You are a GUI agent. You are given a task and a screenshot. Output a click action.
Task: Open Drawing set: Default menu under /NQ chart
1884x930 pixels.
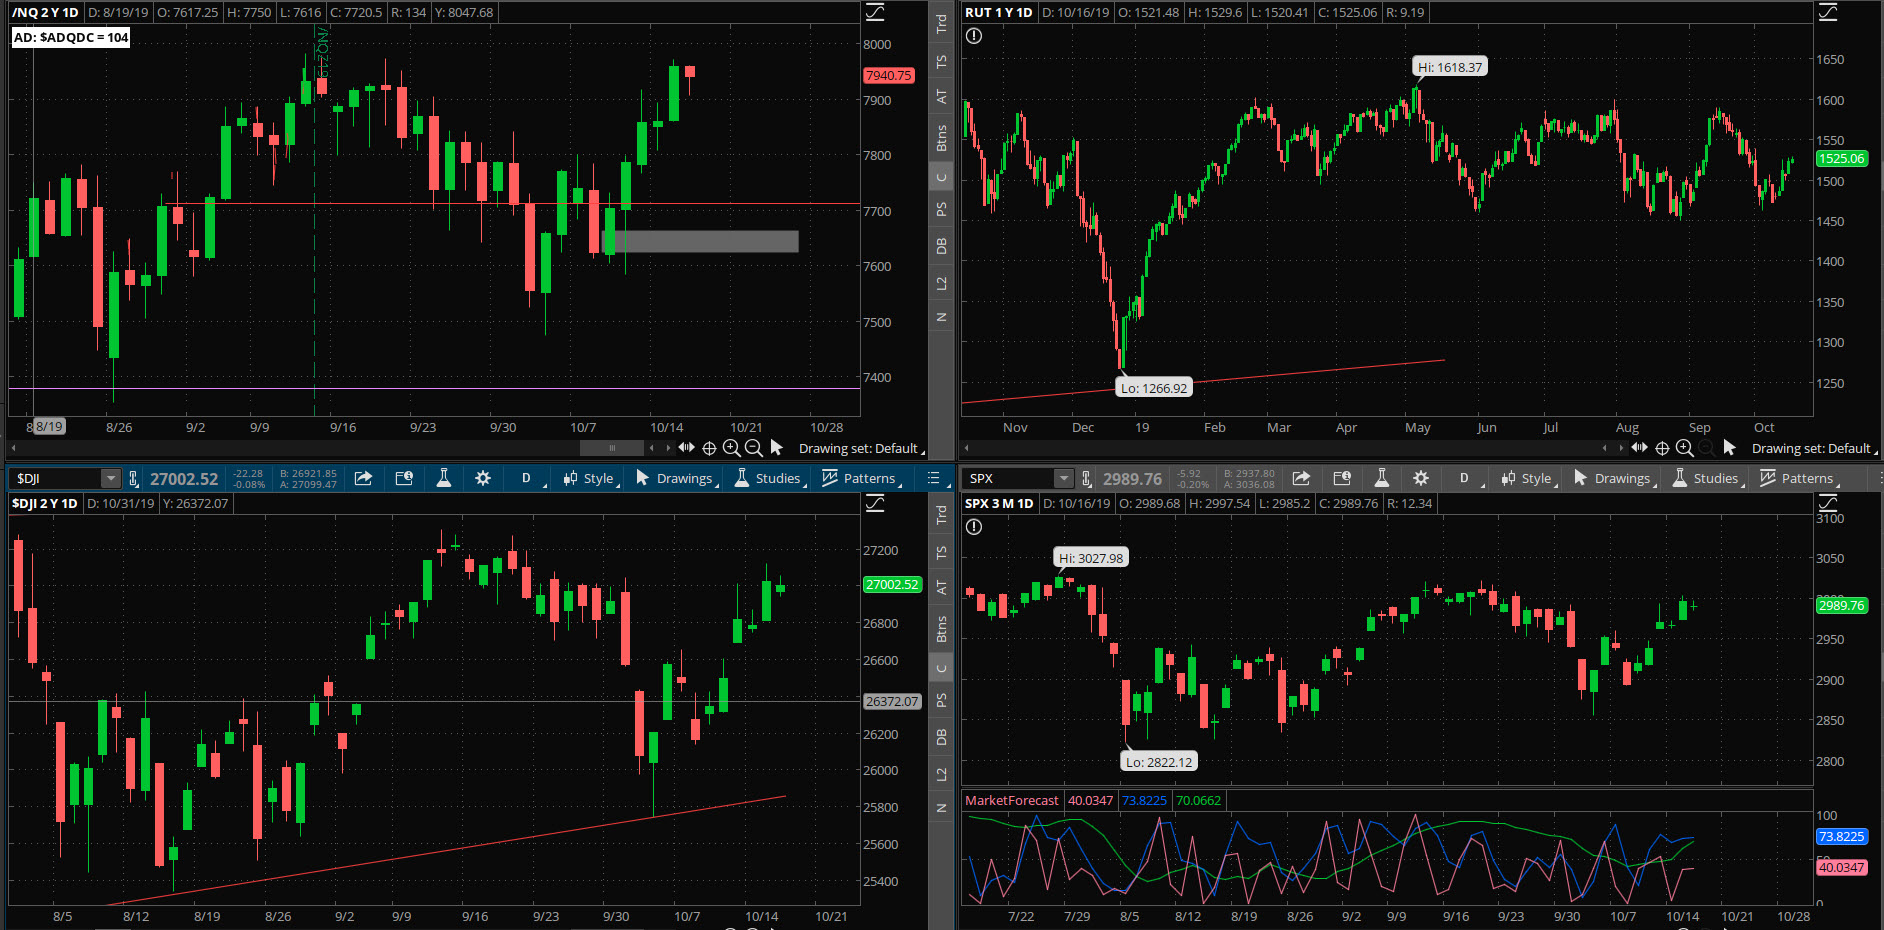point(861,448)
